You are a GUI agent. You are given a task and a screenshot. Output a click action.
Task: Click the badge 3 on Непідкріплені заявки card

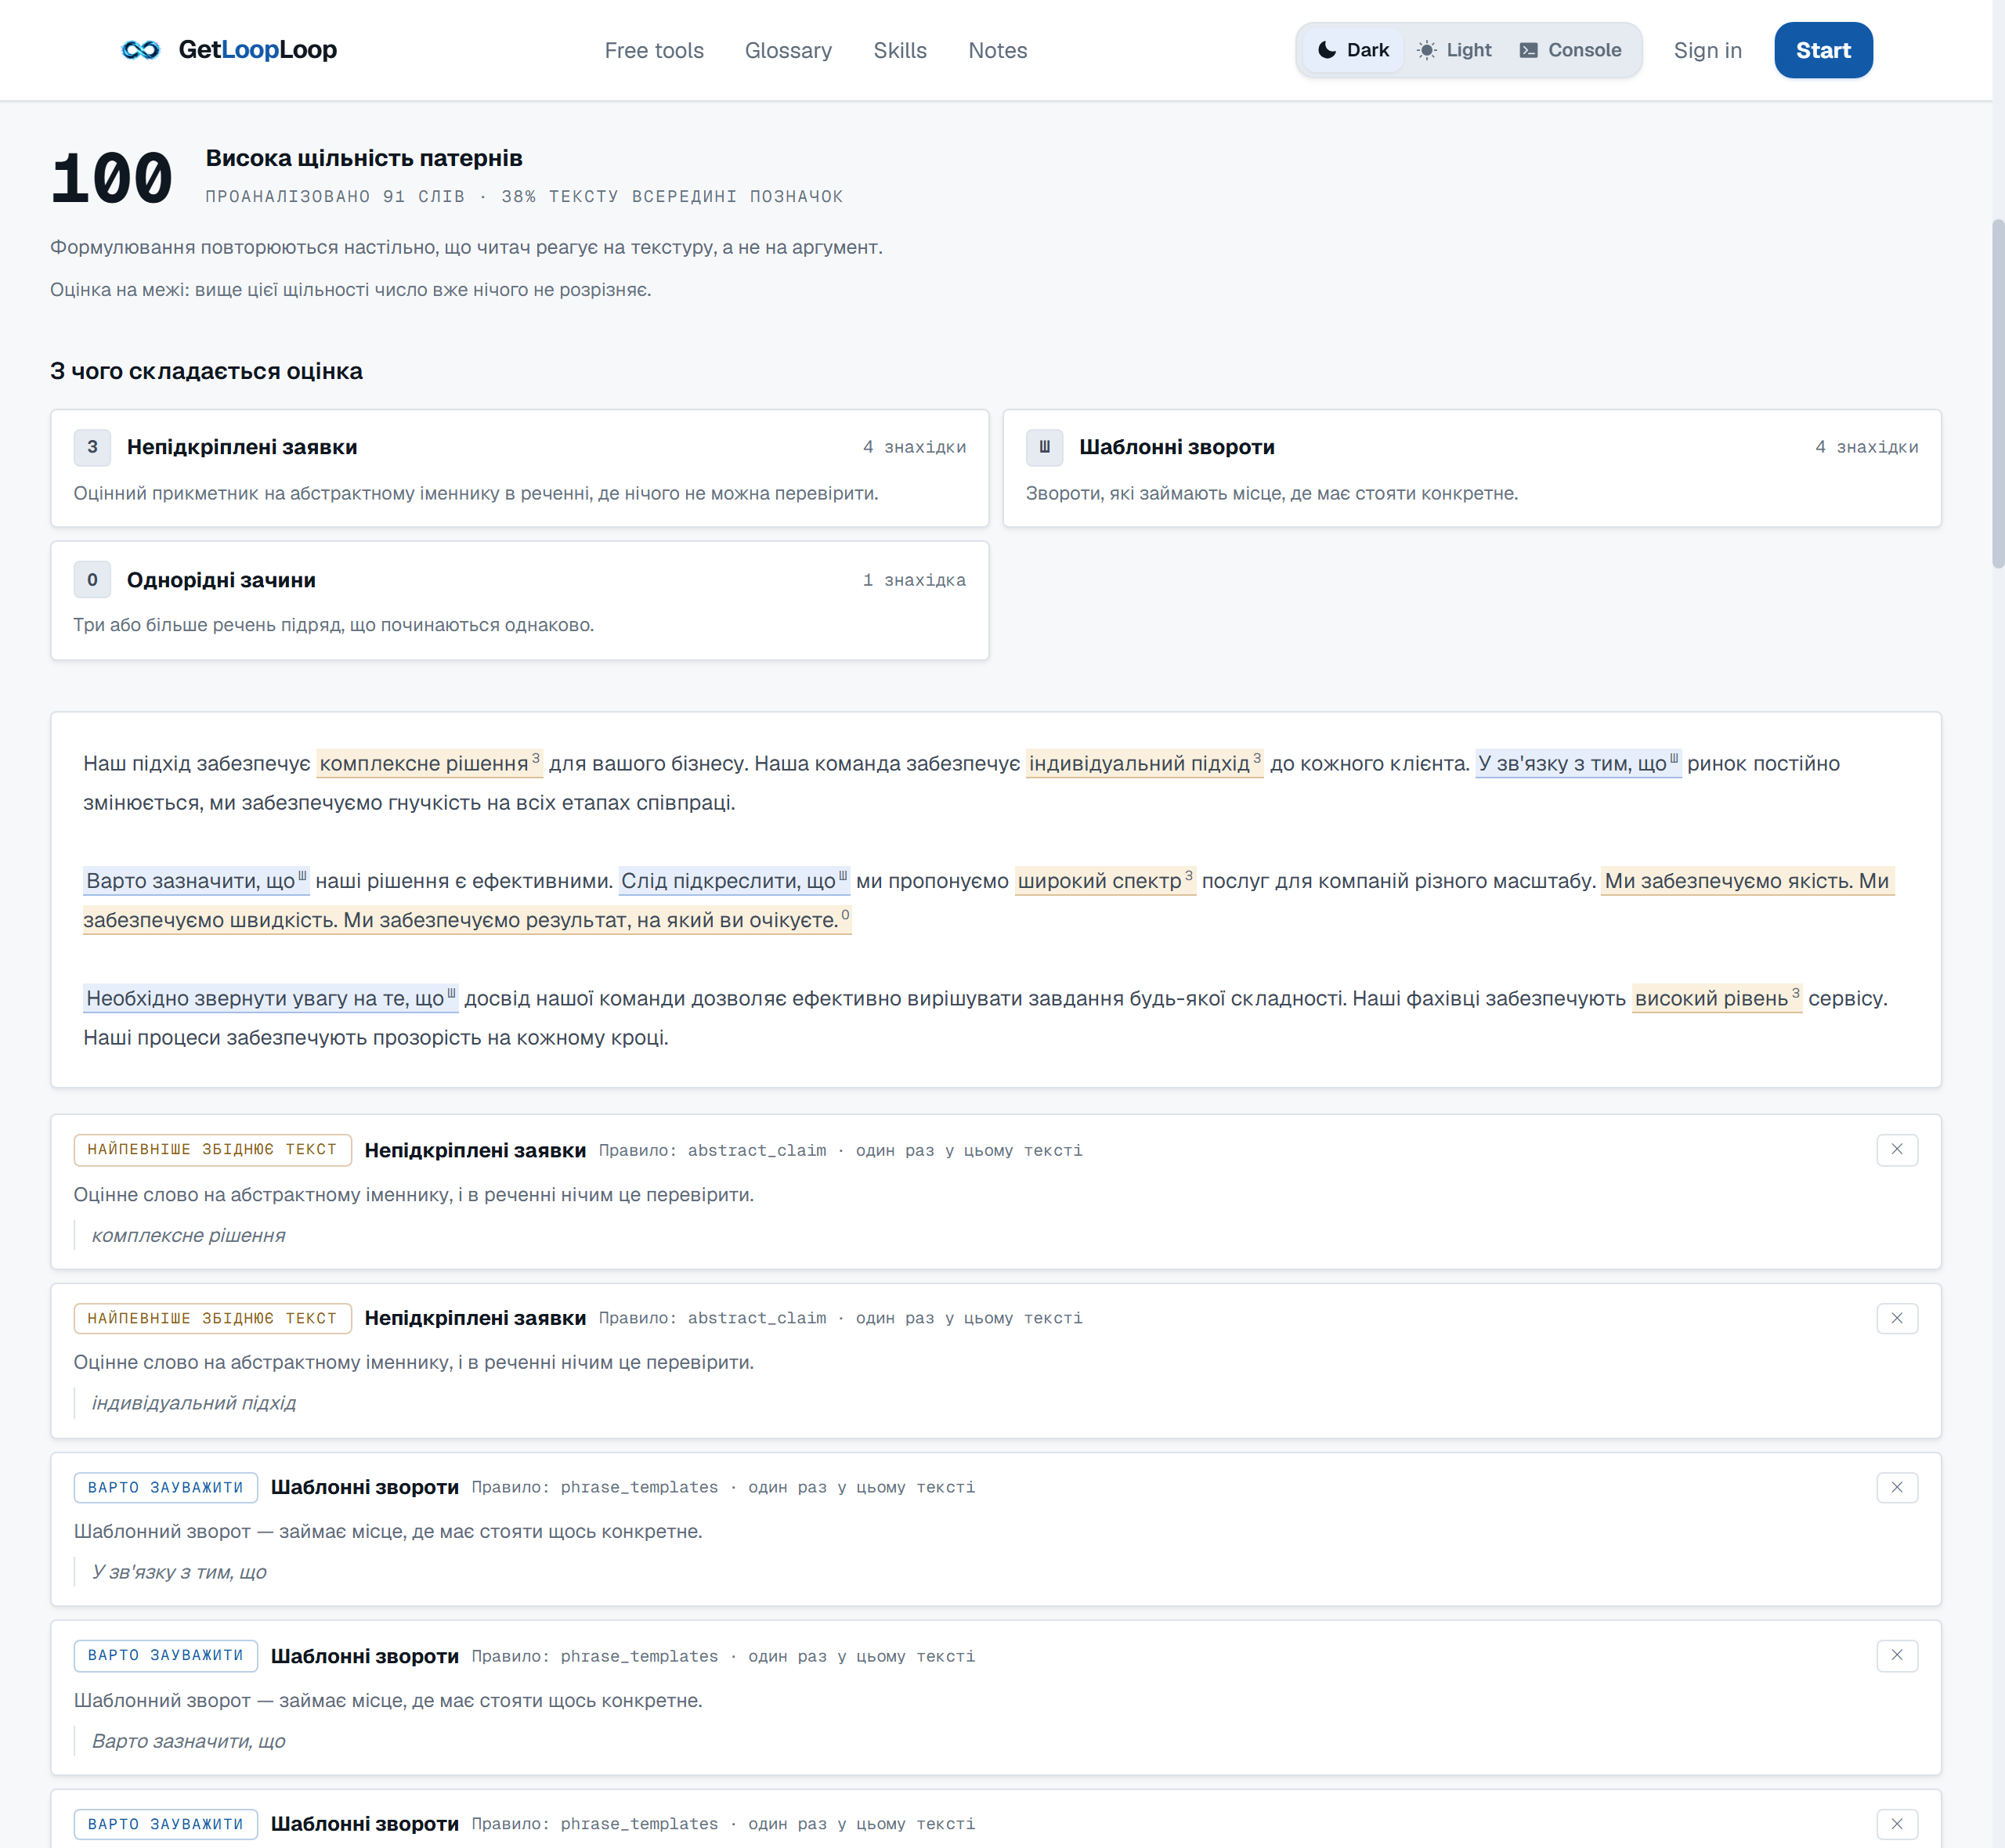[92, 447]
